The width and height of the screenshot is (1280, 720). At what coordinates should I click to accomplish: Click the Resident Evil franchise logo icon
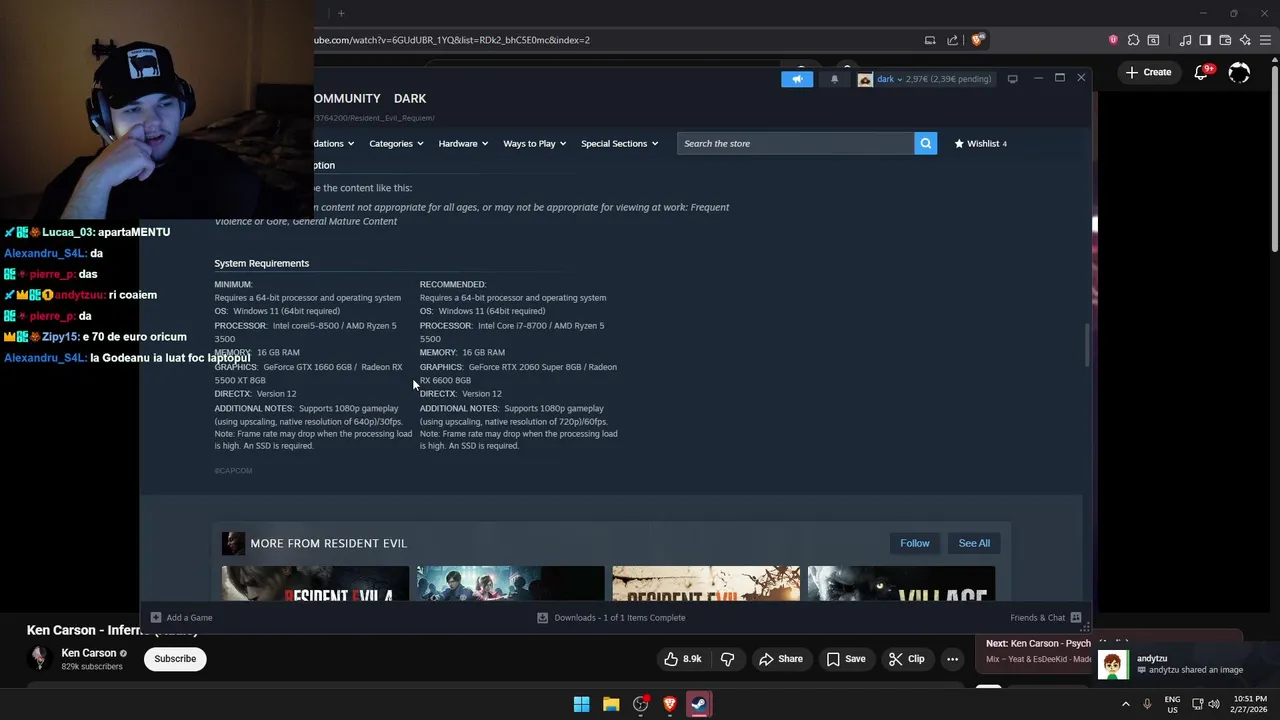(x=233, y=543)
